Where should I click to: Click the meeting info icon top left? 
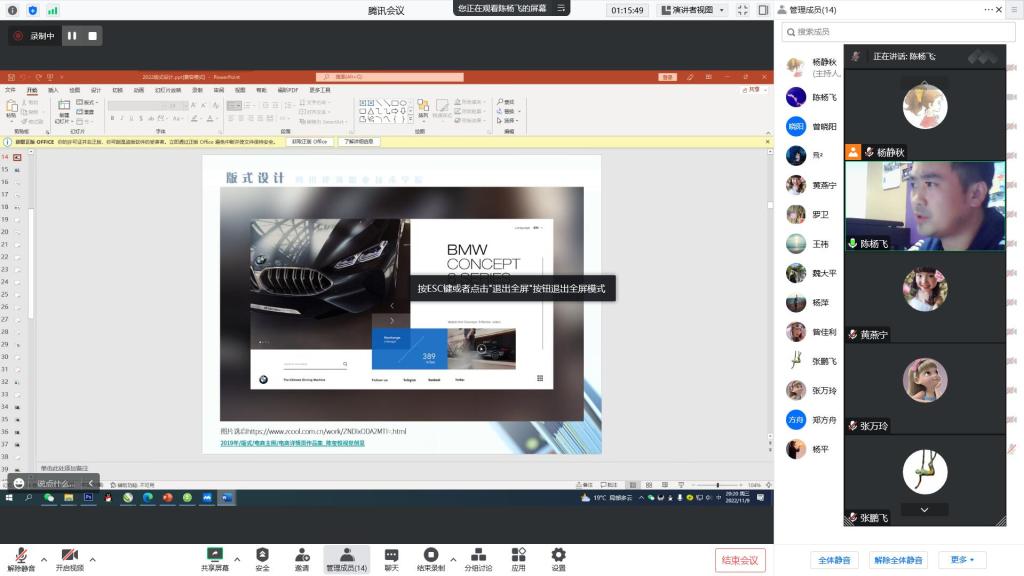(12, 10)
